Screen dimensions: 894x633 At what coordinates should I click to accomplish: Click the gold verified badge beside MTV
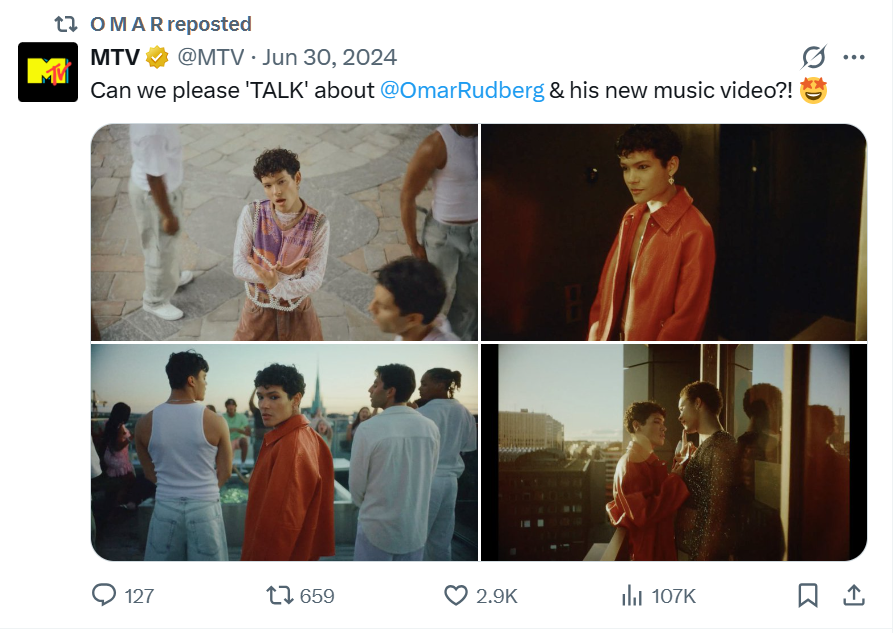tap(157, 57)
